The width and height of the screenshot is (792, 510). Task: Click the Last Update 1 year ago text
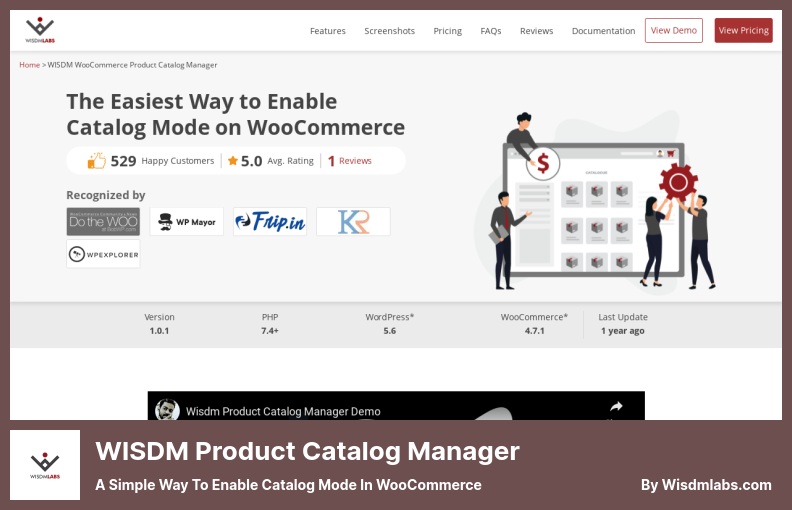[623, 324]
